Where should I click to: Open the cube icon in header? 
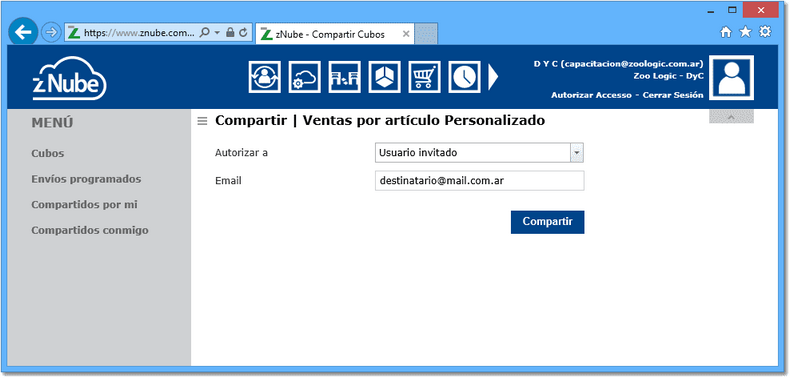[384, 77]
